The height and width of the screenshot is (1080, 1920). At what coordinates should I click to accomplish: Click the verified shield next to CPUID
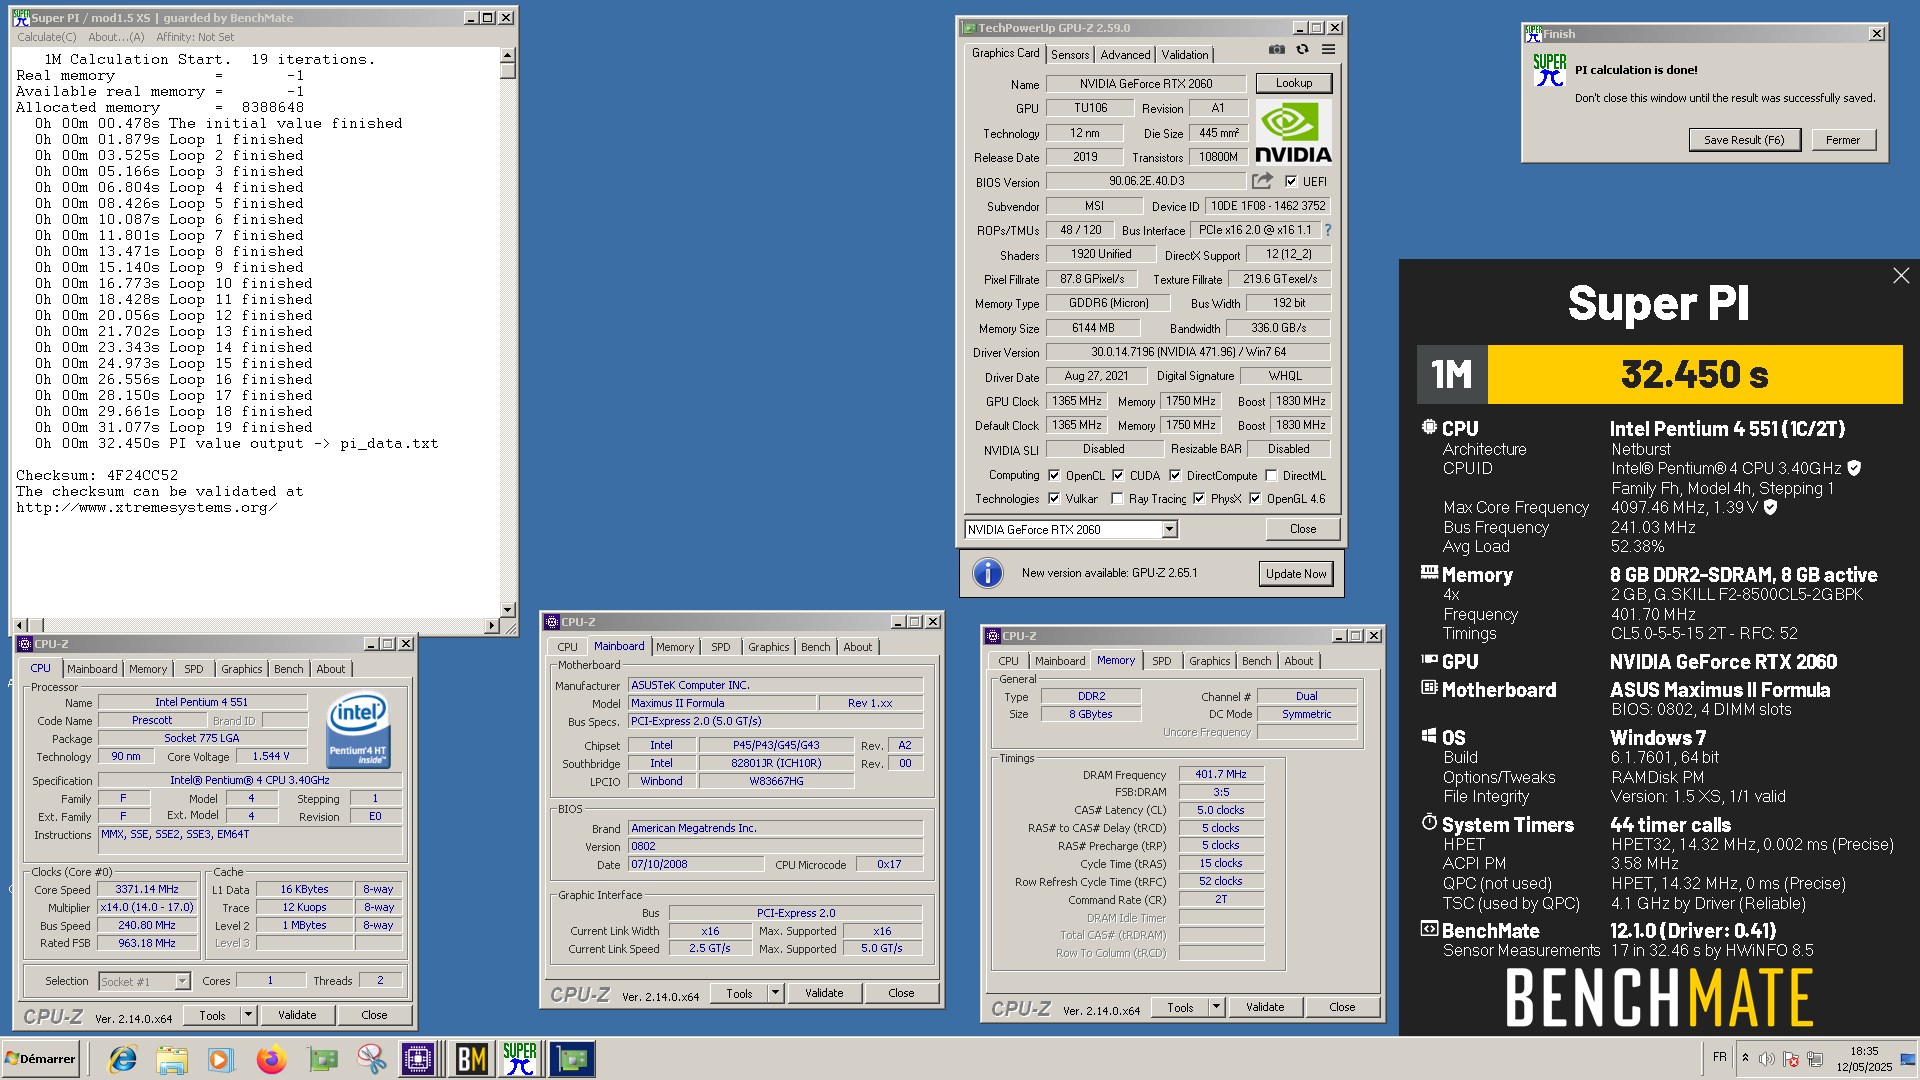(1854, 468)
